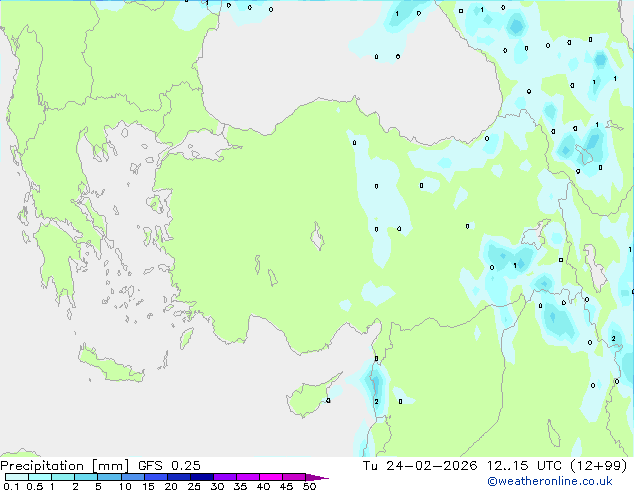Click the legend scale label '0.1'

pyautogui.click(x=11, y=486)
